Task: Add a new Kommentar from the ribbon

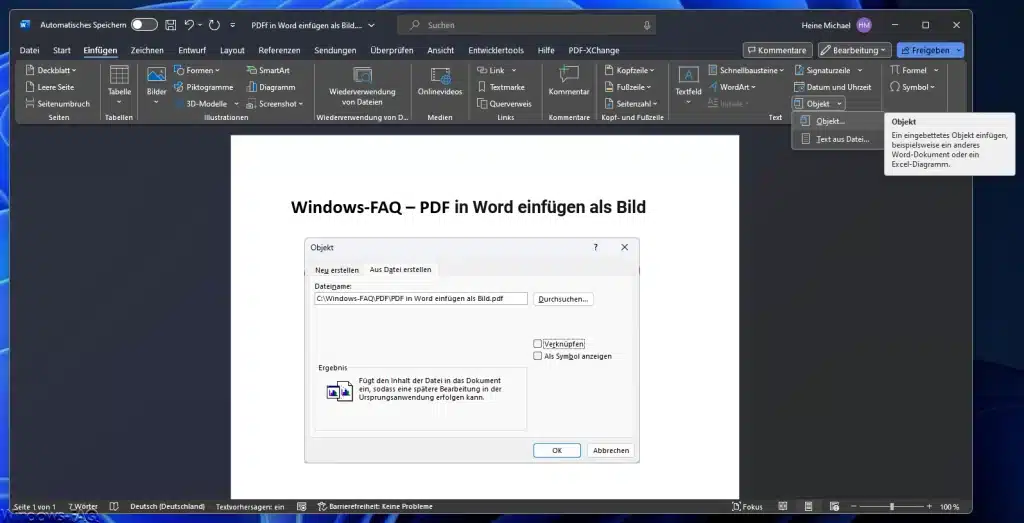Action: click(x=569, y=82)
